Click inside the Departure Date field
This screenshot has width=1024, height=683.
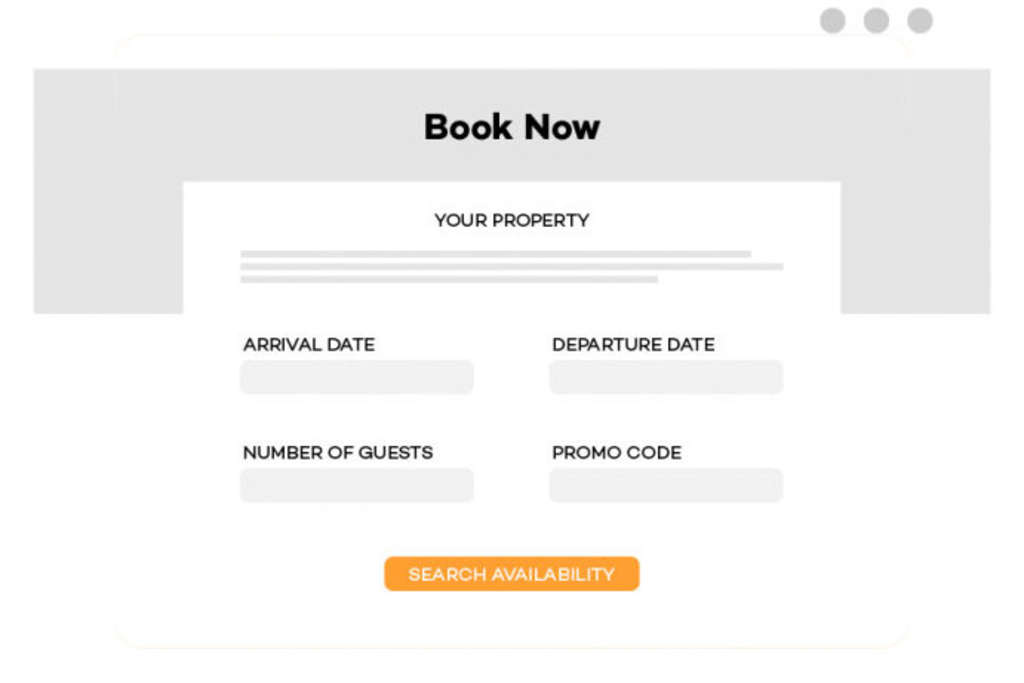click(x=665, y=377)
